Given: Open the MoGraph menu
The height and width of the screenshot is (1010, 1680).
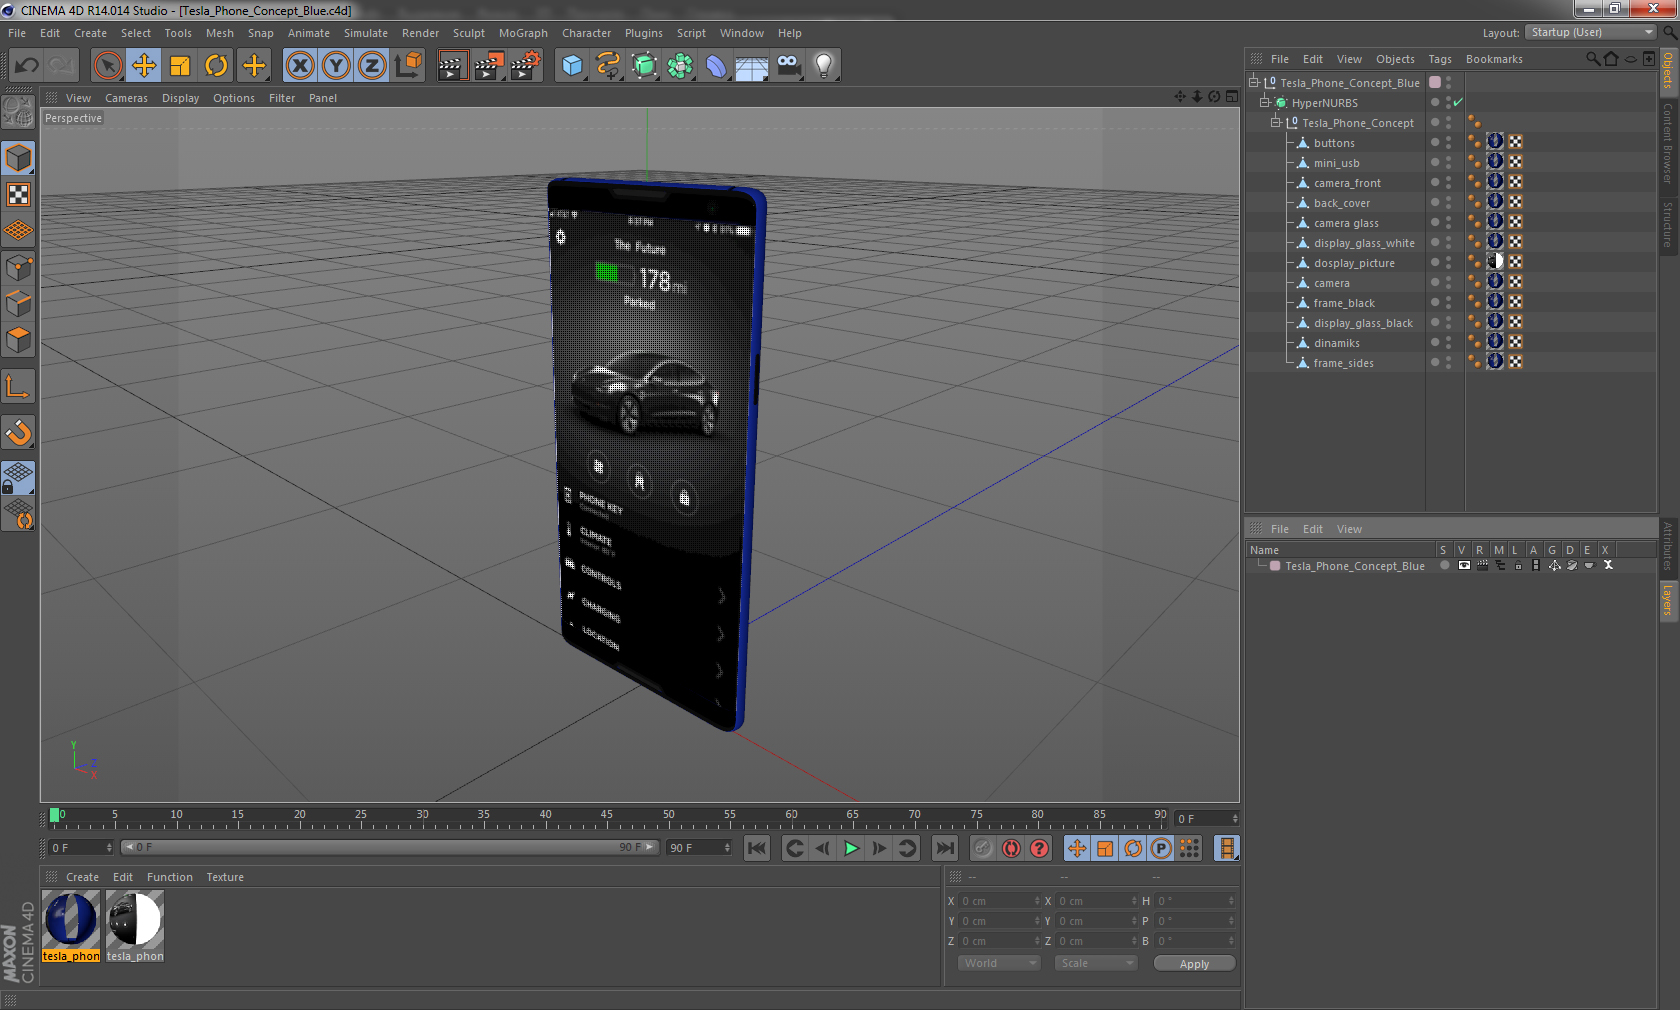Looking at the screenshot, I should (x=523, y=33).
